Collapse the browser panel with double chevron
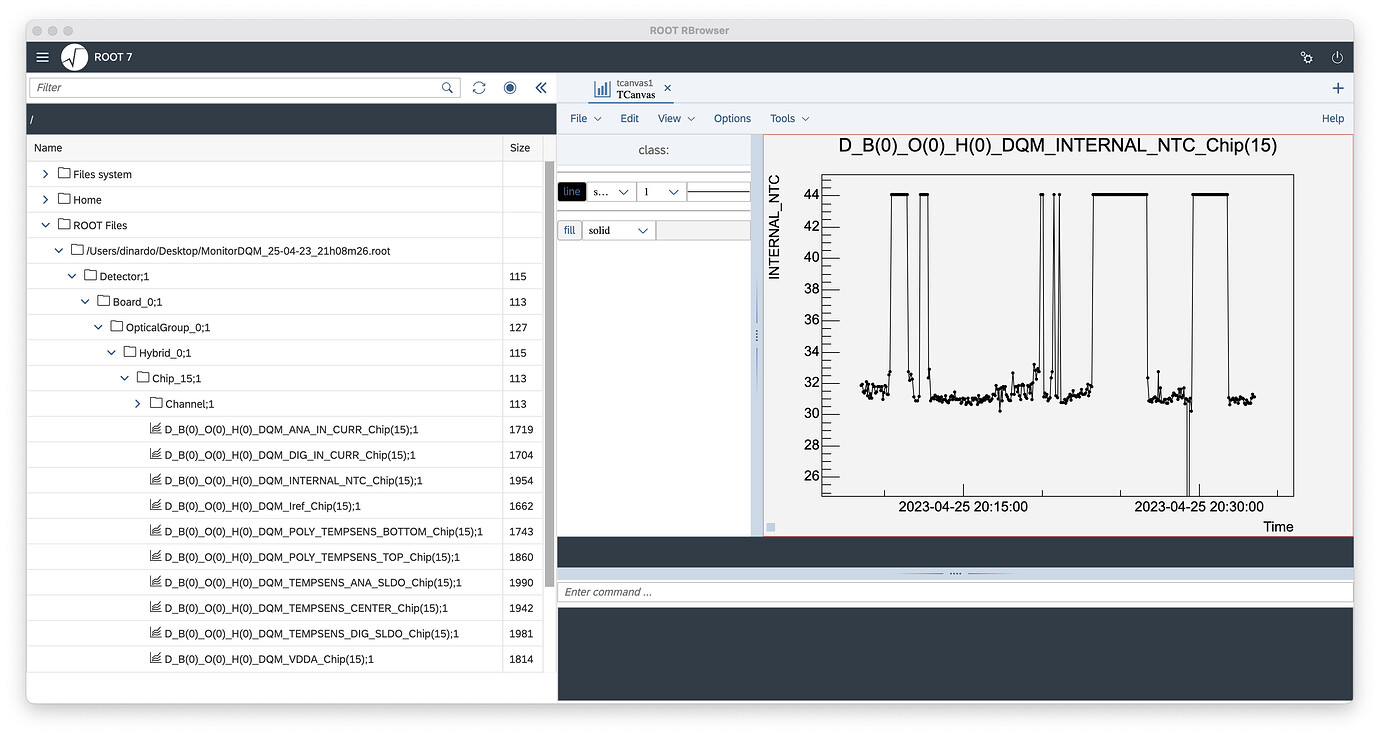 541,88
